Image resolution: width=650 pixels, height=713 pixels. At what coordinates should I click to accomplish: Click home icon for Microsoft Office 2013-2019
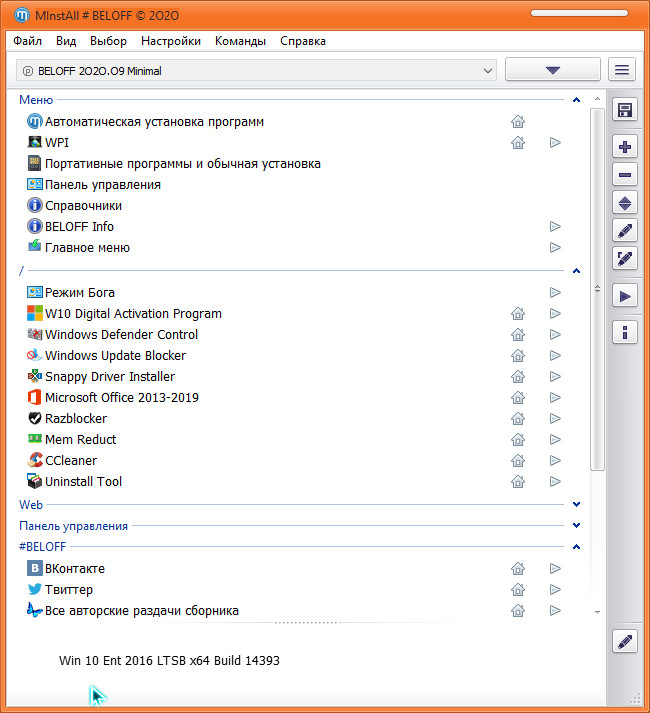pyautogui.click(x=518, y=397)
